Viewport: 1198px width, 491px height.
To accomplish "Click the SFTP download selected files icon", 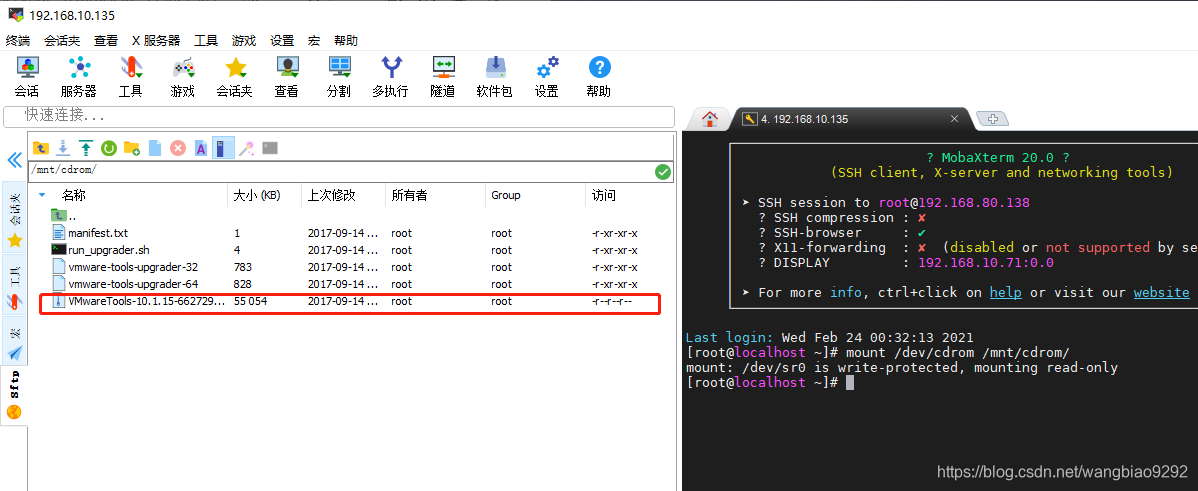I will pyautogui.click(x=63, y=147).
